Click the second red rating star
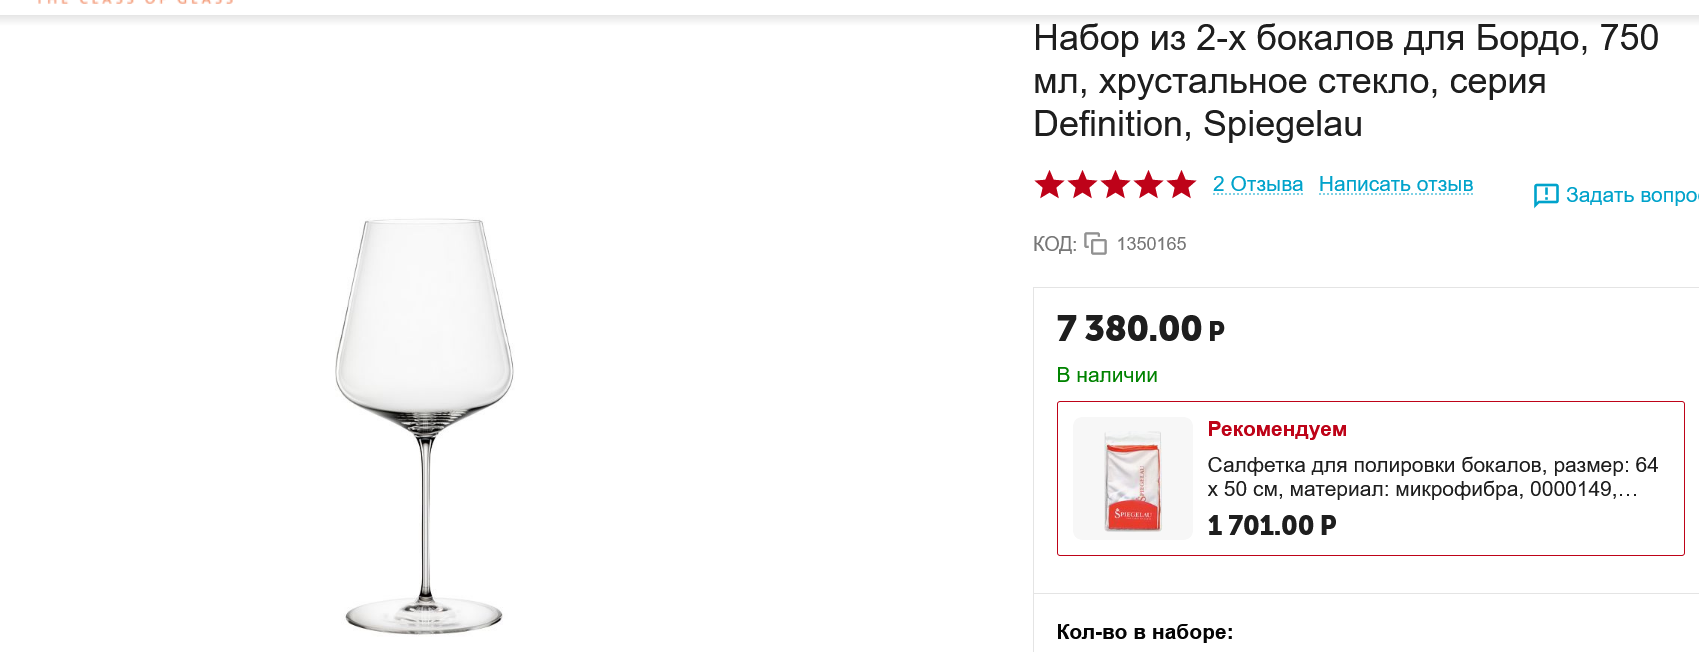This screenshot has height=652, width=1699. pos(1082,185)
